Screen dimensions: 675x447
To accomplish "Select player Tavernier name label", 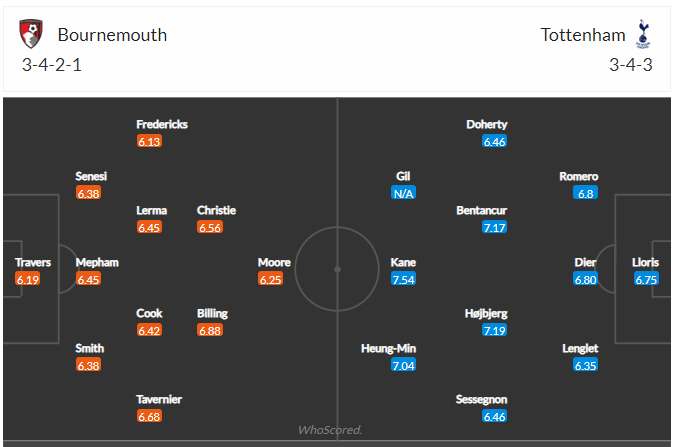I will (159, 400).
